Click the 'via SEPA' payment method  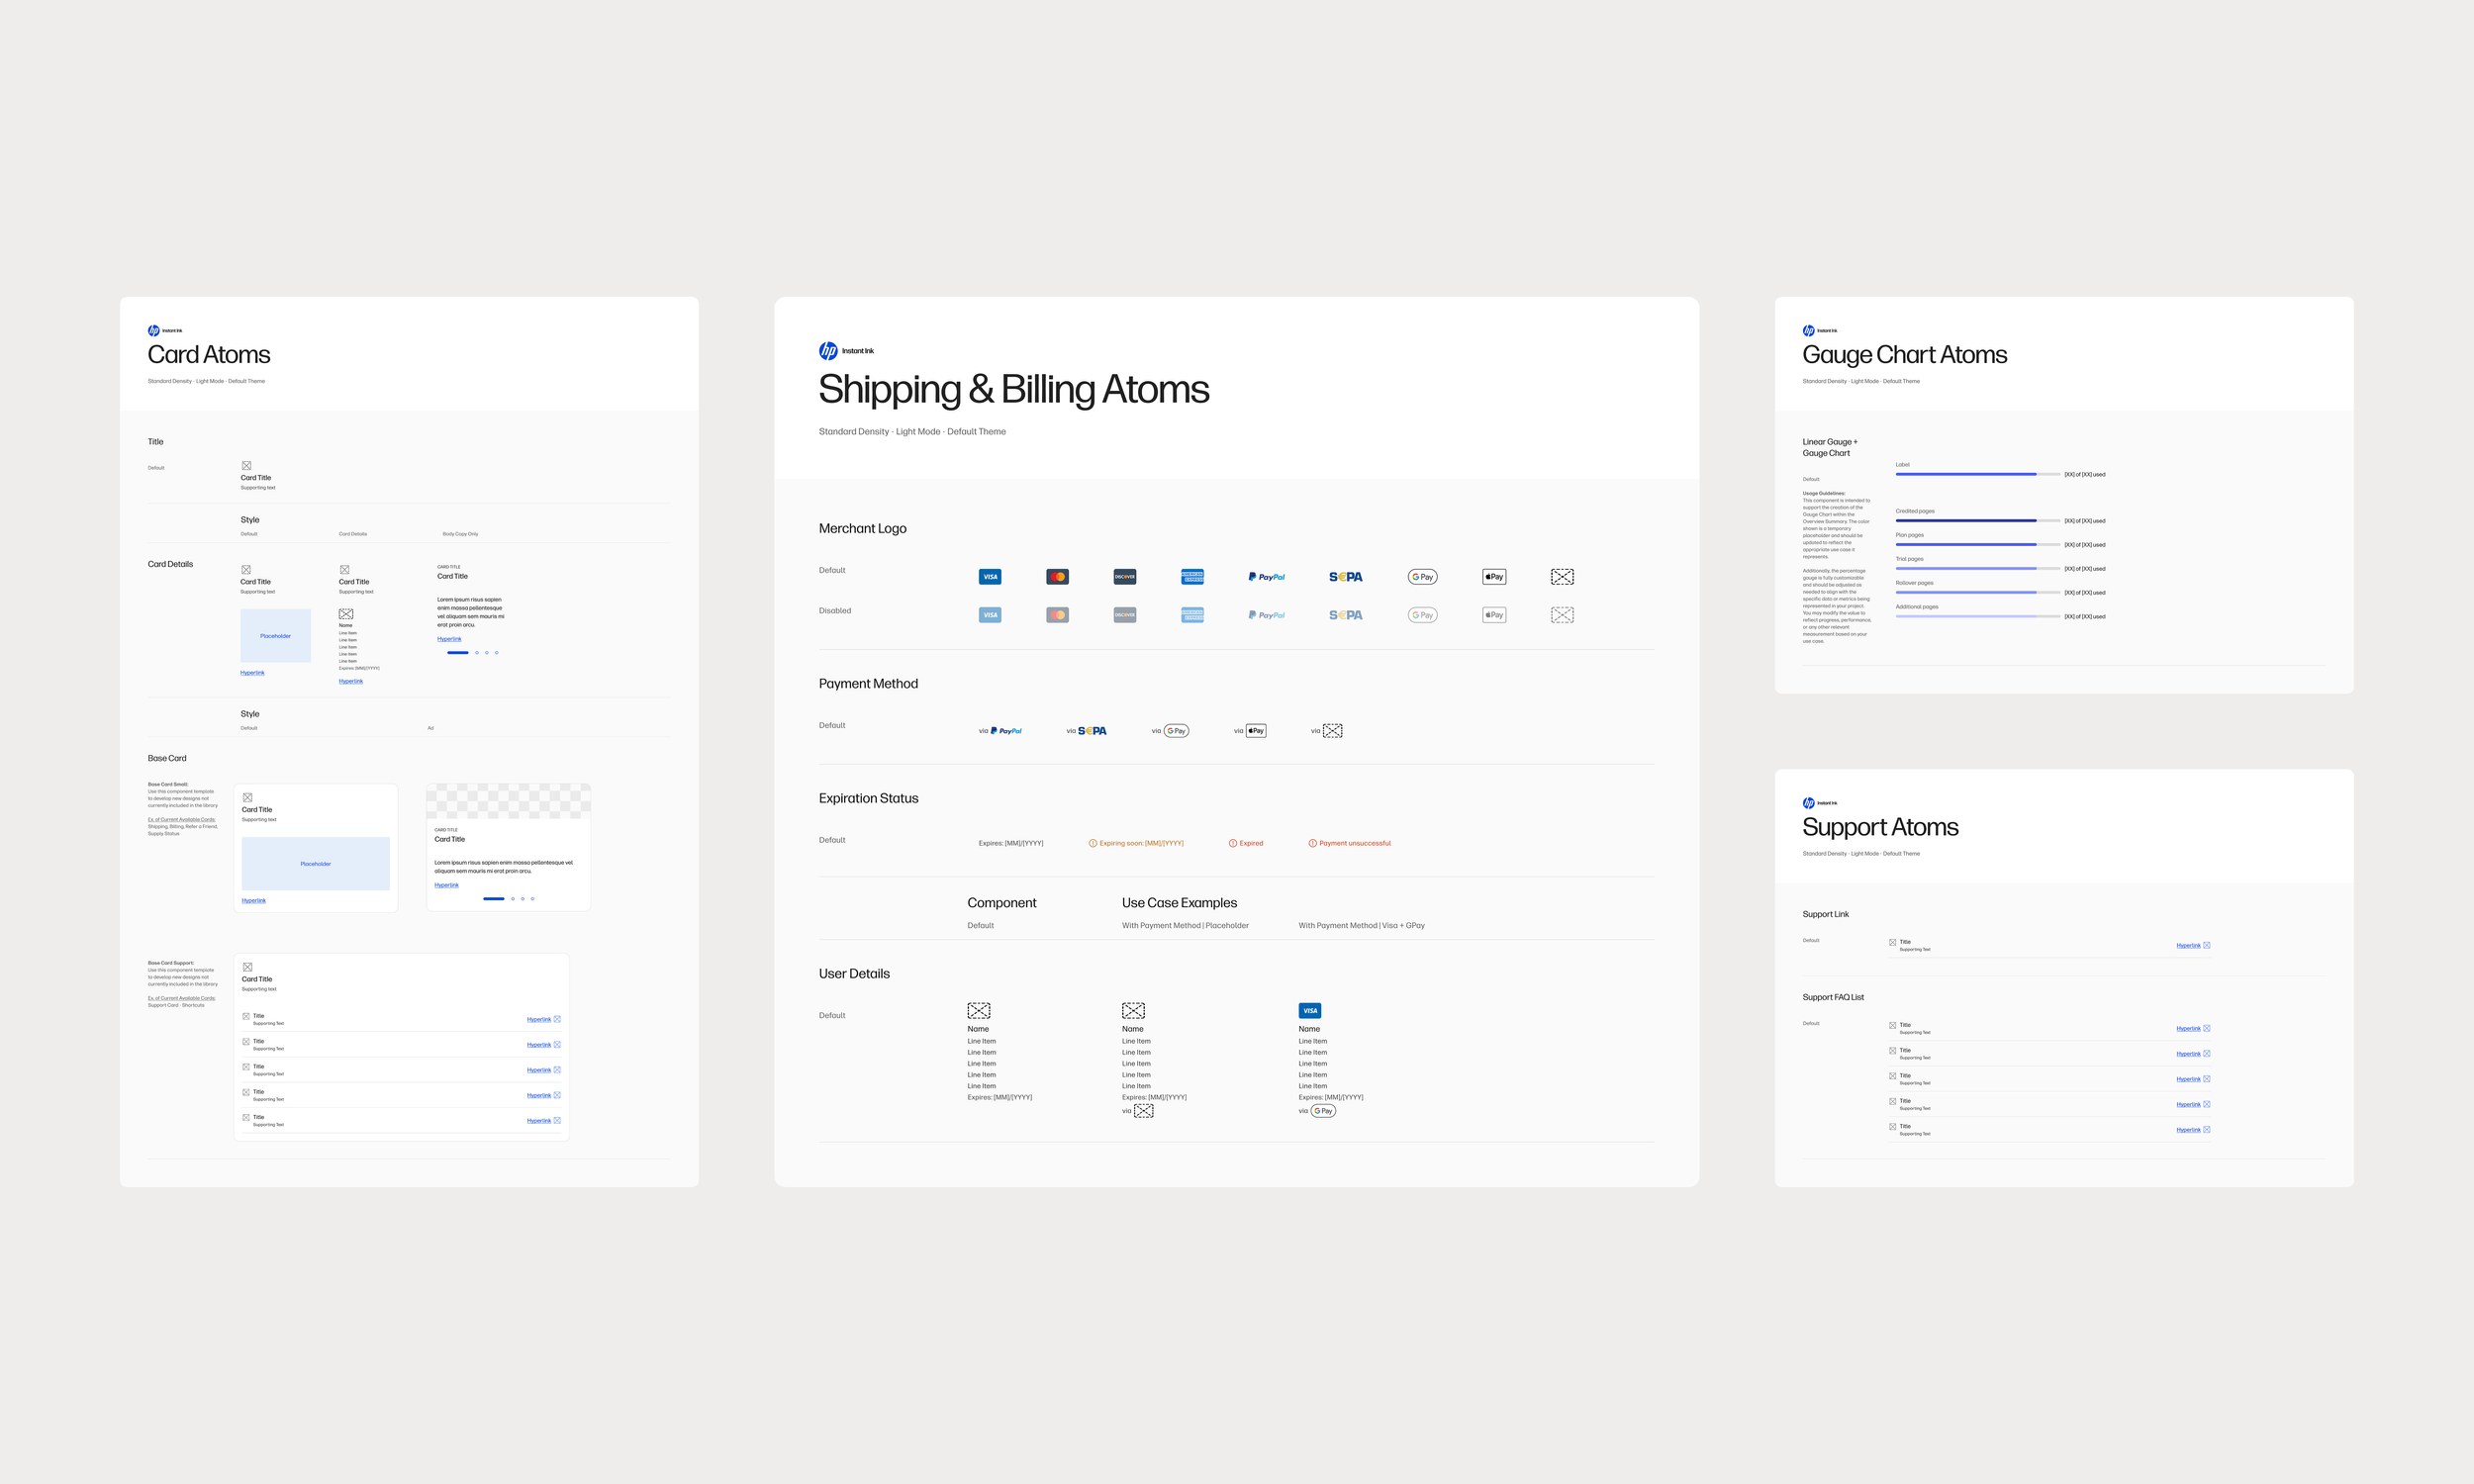click(1086, 731)
